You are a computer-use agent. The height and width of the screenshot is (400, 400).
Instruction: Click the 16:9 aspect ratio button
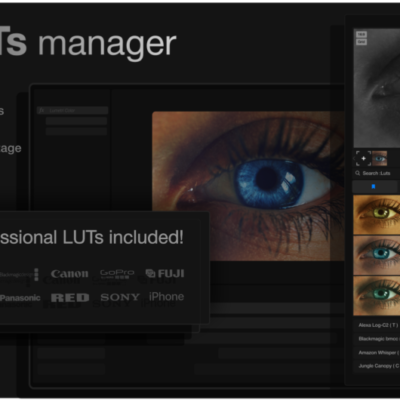[x=361, y=34]
